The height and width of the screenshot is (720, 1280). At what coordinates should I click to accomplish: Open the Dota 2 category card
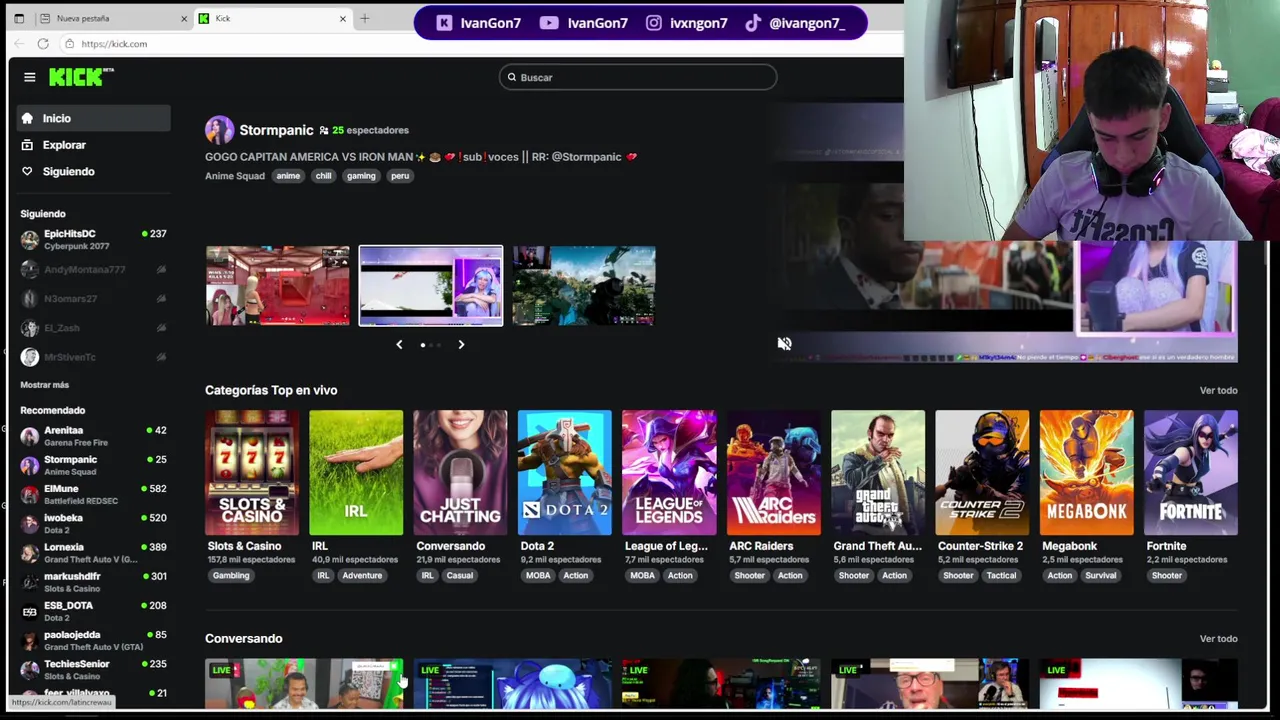click(x=565, y=473)
